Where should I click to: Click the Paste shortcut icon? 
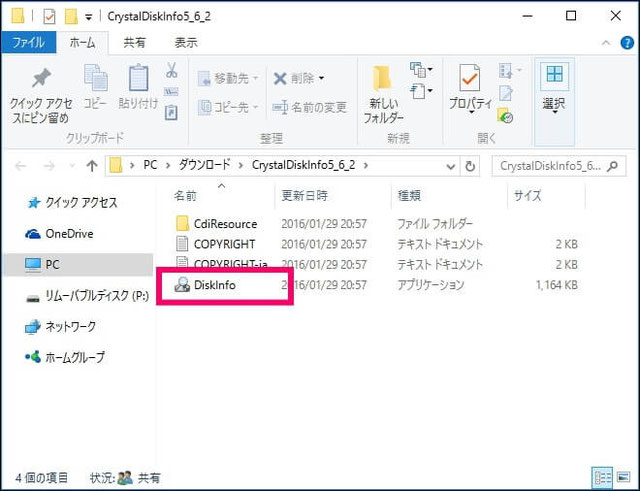171,113
